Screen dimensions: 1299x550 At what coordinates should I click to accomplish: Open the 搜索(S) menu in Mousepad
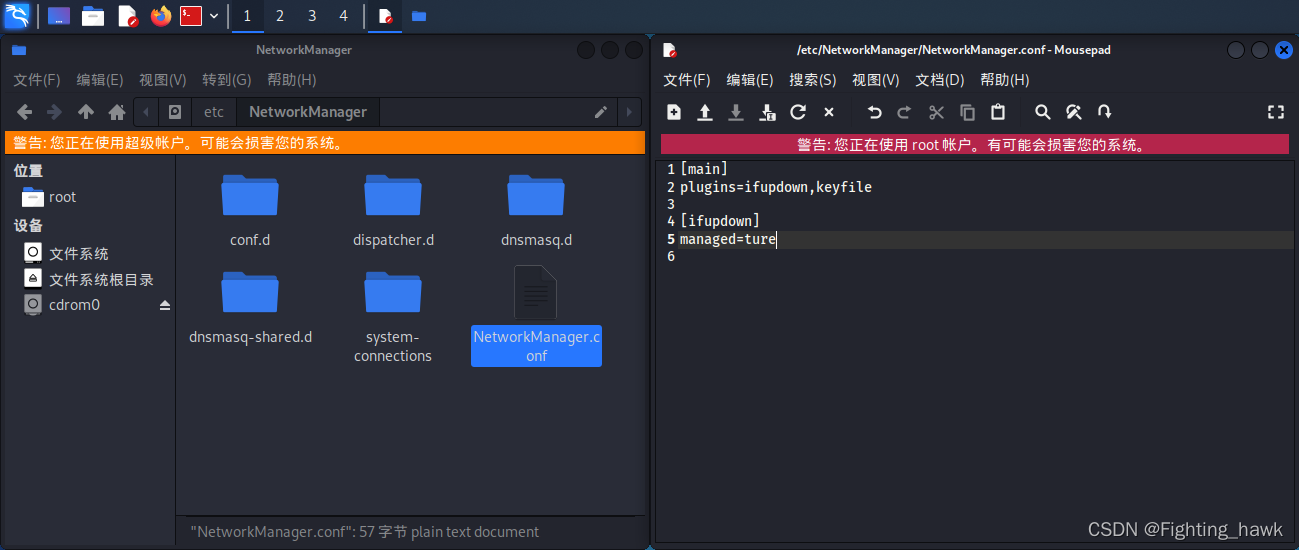click(812, 80)
